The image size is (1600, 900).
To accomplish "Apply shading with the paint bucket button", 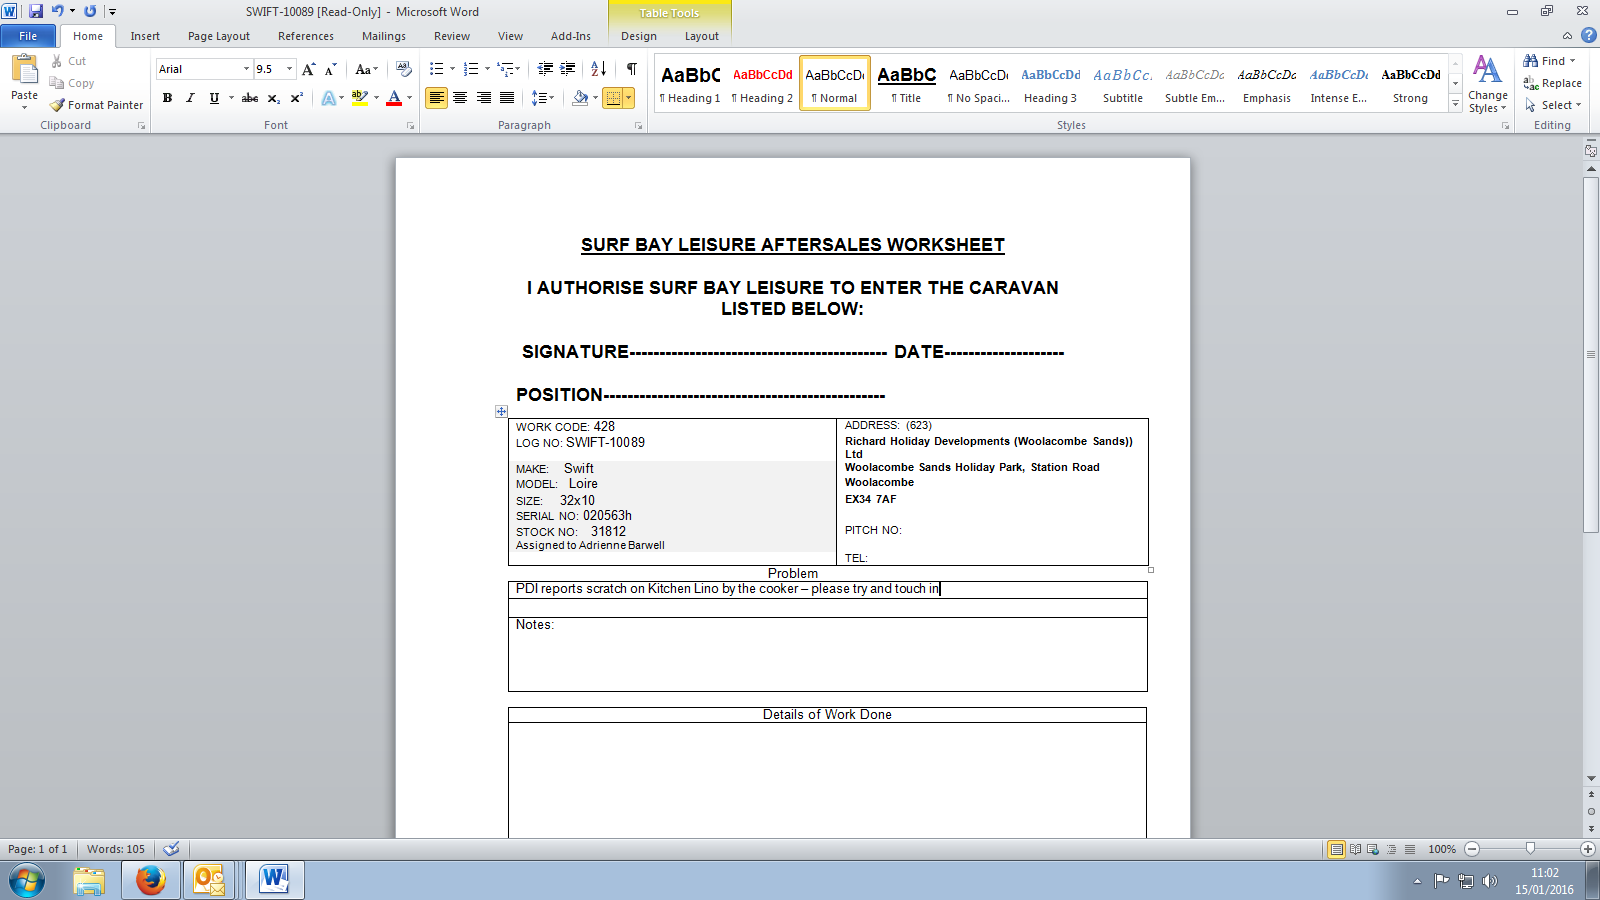I will (x=580, y=98).
